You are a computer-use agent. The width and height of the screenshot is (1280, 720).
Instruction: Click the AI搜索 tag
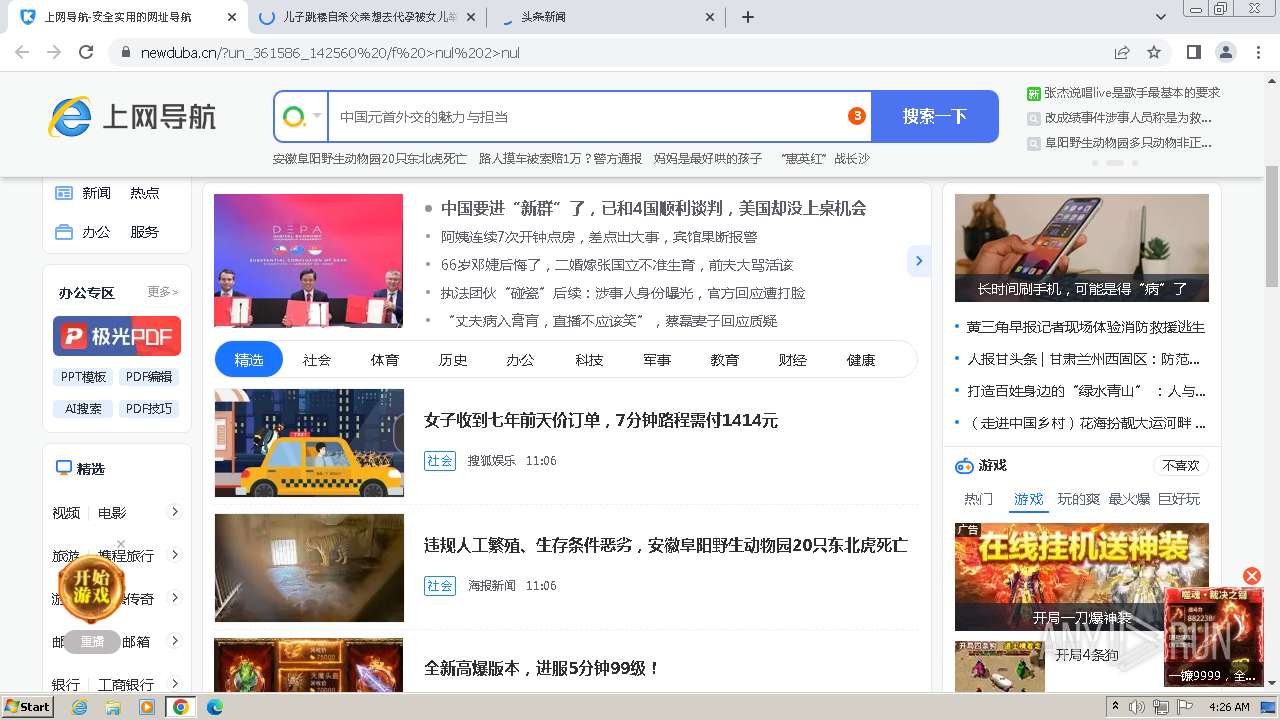point(83,409)
